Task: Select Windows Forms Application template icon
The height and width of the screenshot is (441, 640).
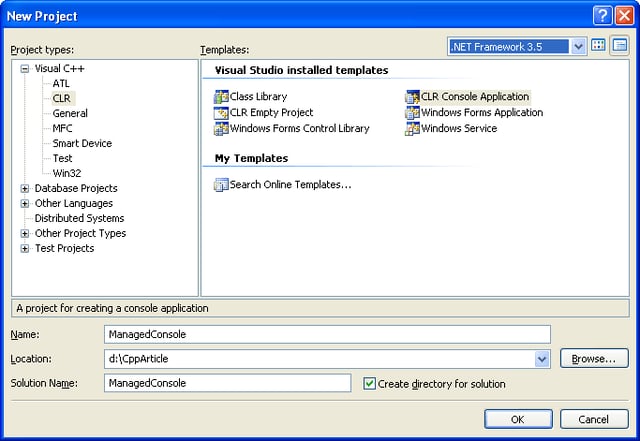Action: point(412,113)
